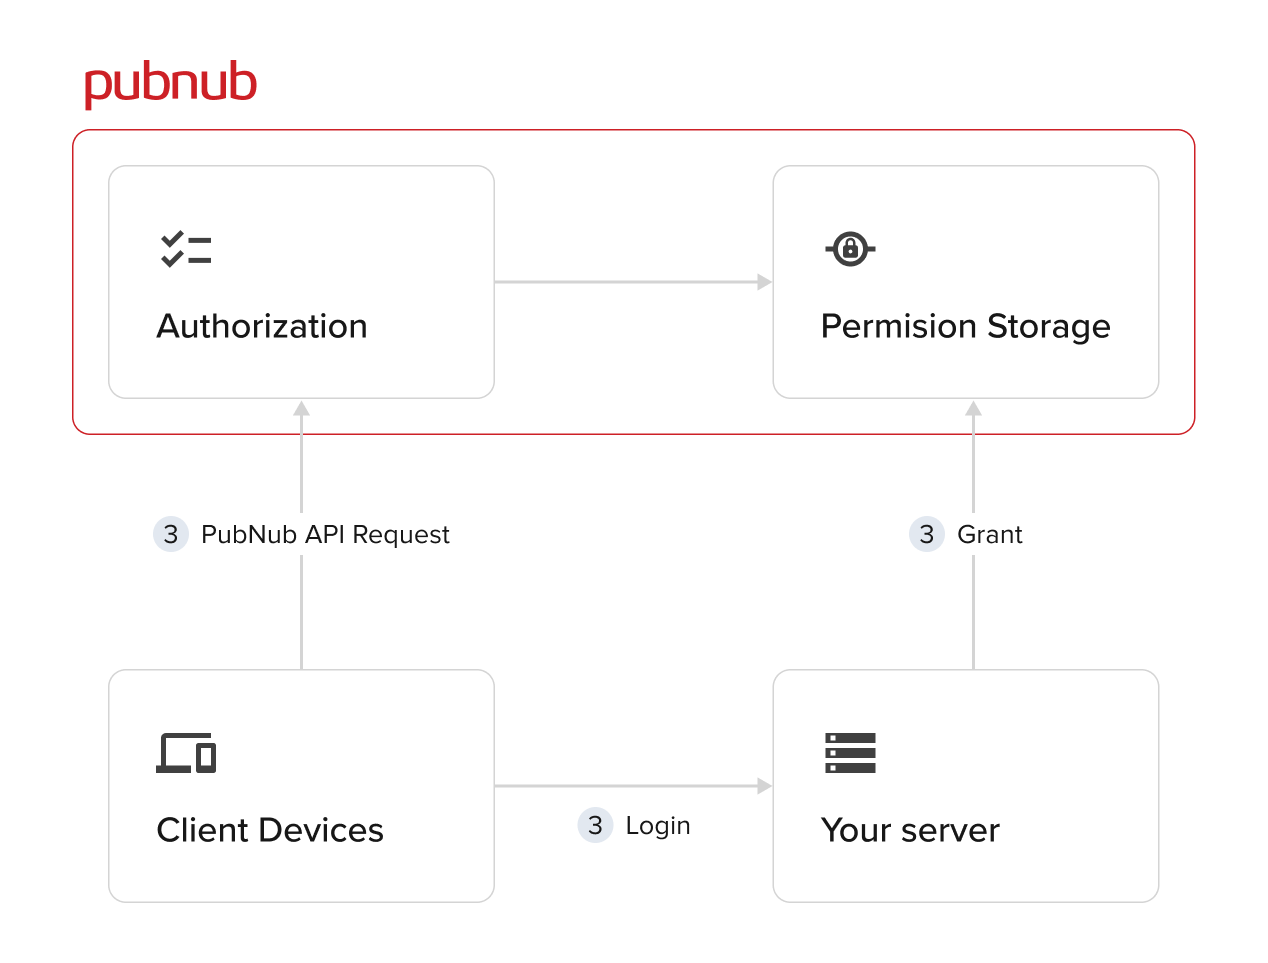Image resolution: width=1268 pixels, height=963 pixels.
Task: Click the PubNub API Request label
Action: (x=324, y=534)
